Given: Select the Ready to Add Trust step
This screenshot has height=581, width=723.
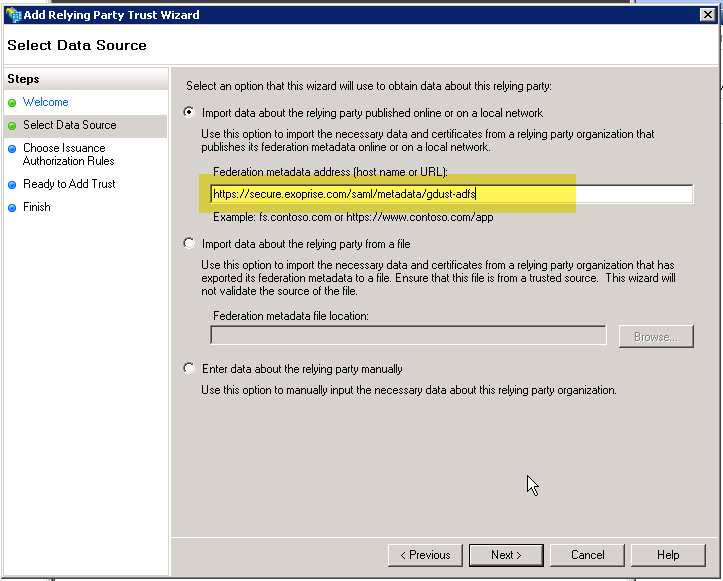Looking at the screenshot, I should coord(69,184).
